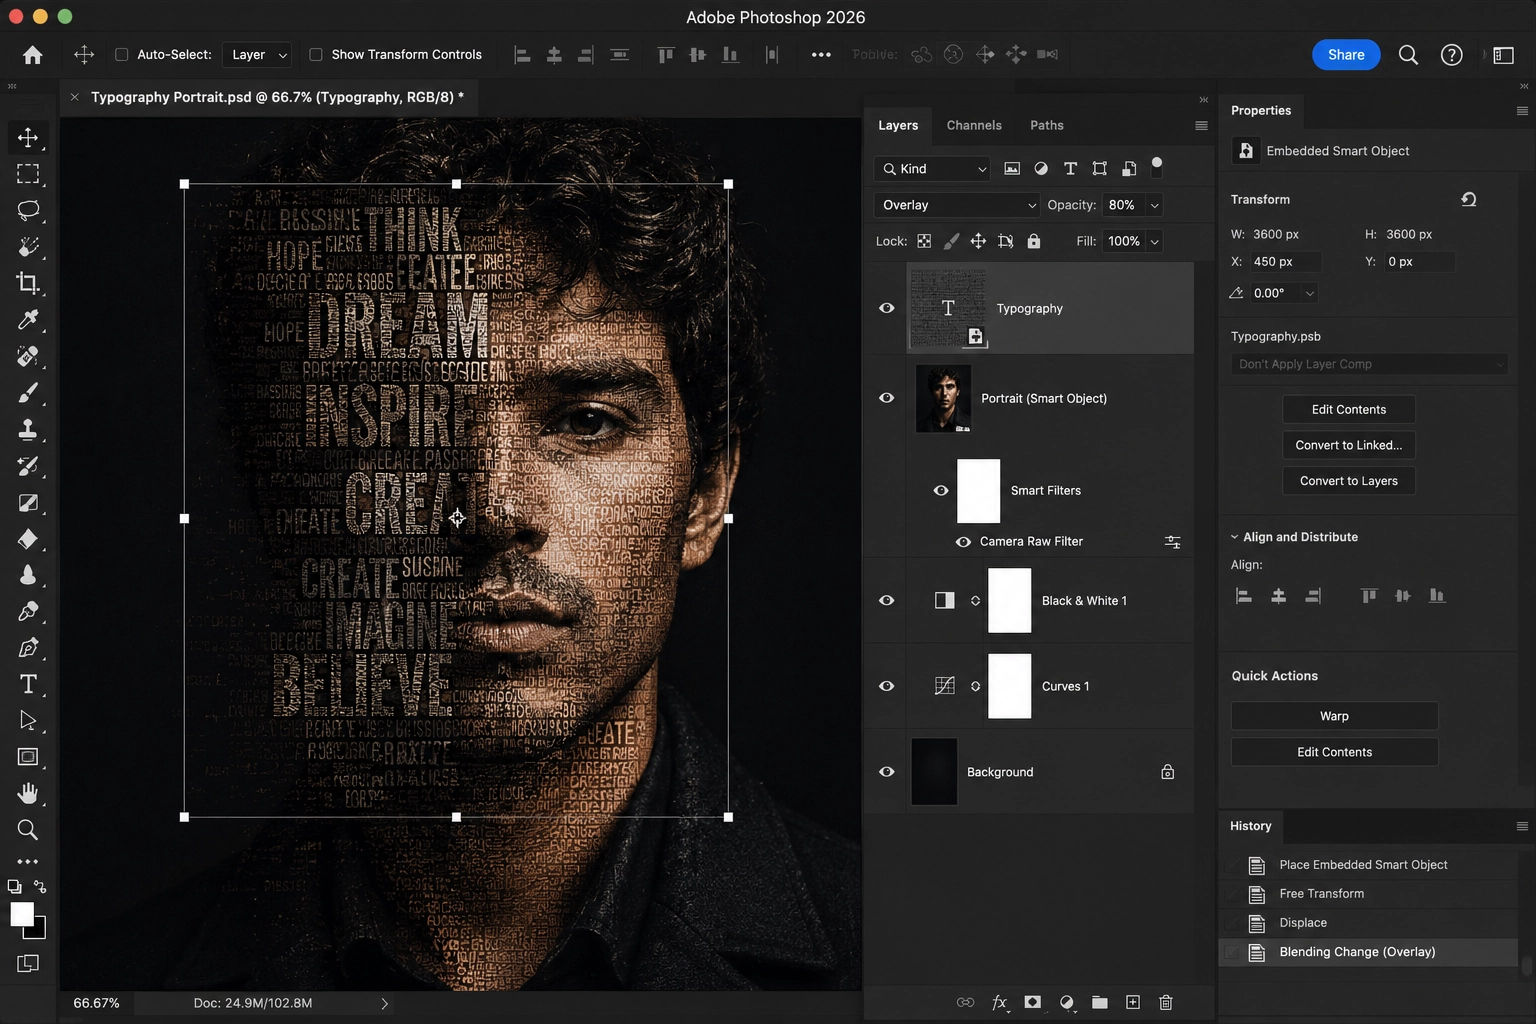Click the Warp quick action

(x=1334, y=716)
